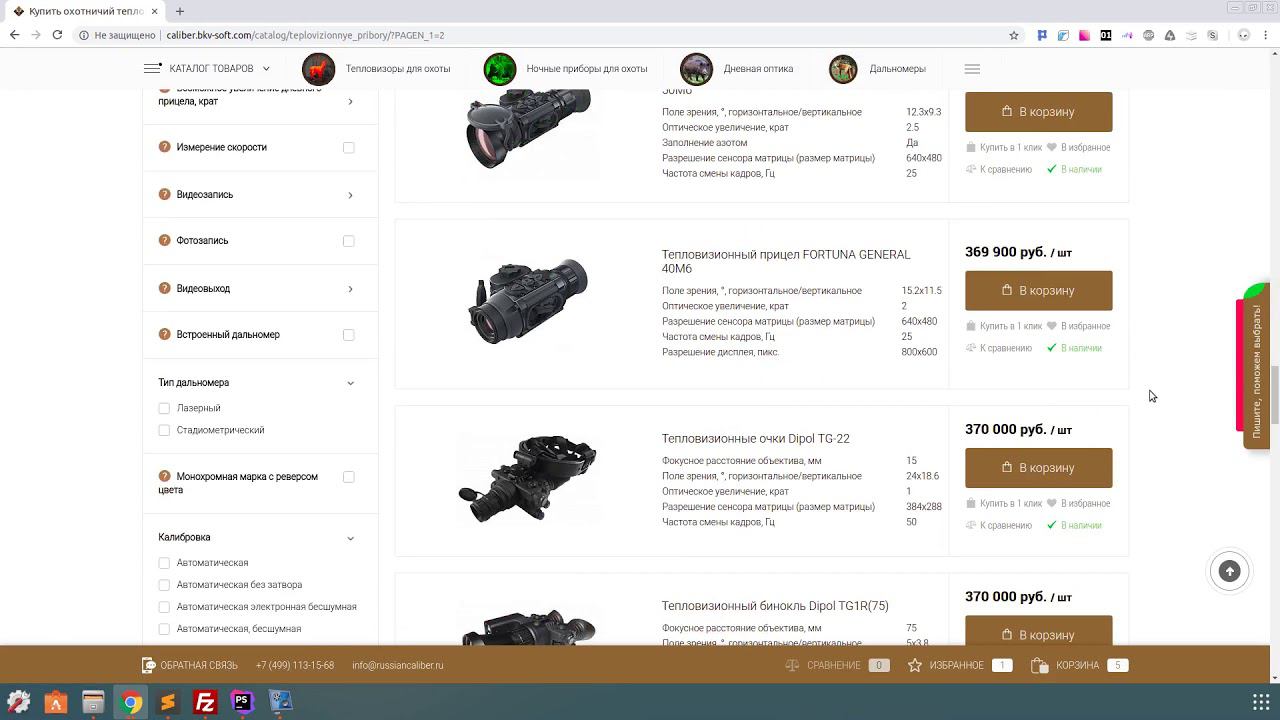This screenshot has height=720, width=1280.
Task: Click the black 01 extension icon
Action: (x=1105, y=35)
